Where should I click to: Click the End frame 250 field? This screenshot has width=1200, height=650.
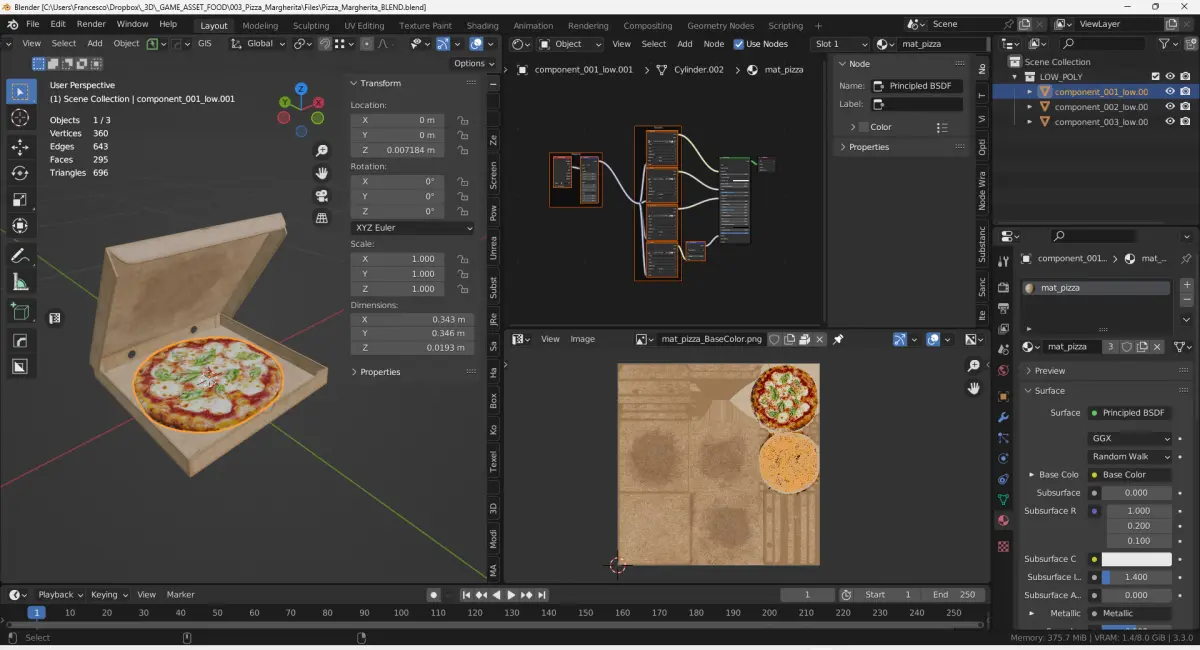click(x=955, y=594)
